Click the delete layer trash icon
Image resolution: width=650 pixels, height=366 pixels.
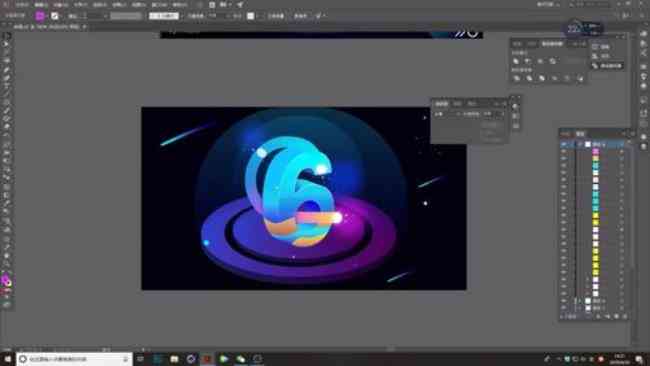coord(625,317)
